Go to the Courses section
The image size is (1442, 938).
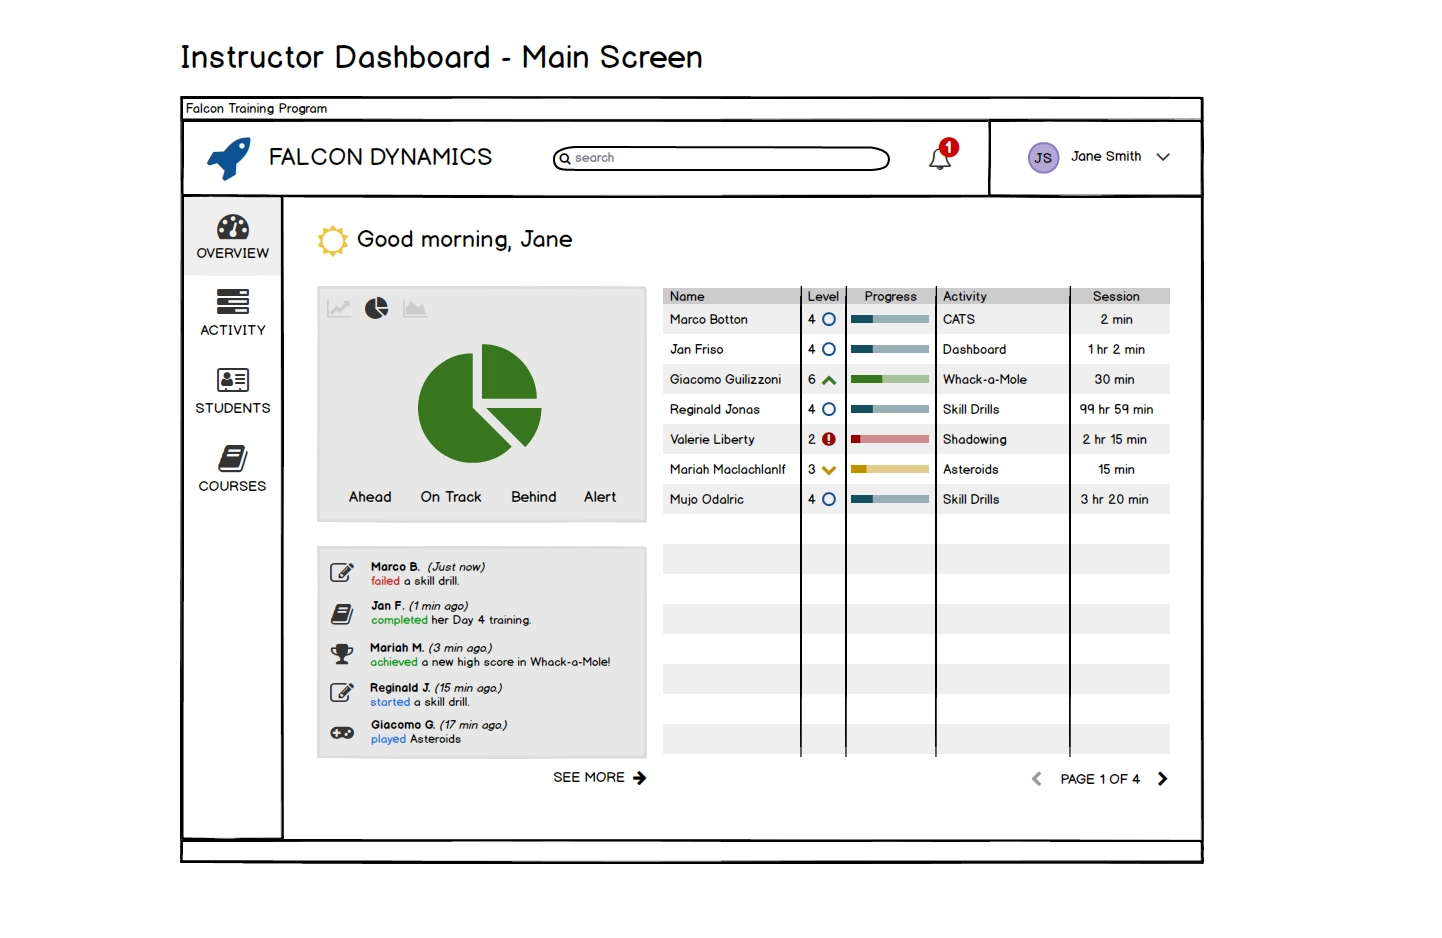coord(232,469)
